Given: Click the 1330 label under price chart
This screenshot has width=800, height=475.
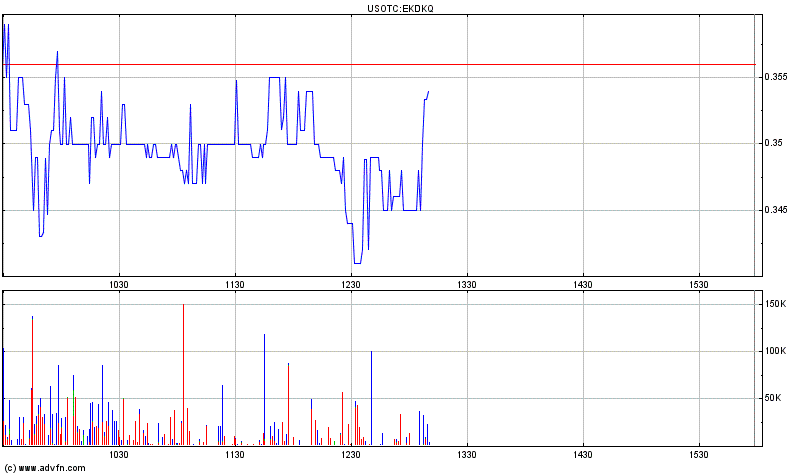Looking at the screenshot, I should (x=467, y=285).
